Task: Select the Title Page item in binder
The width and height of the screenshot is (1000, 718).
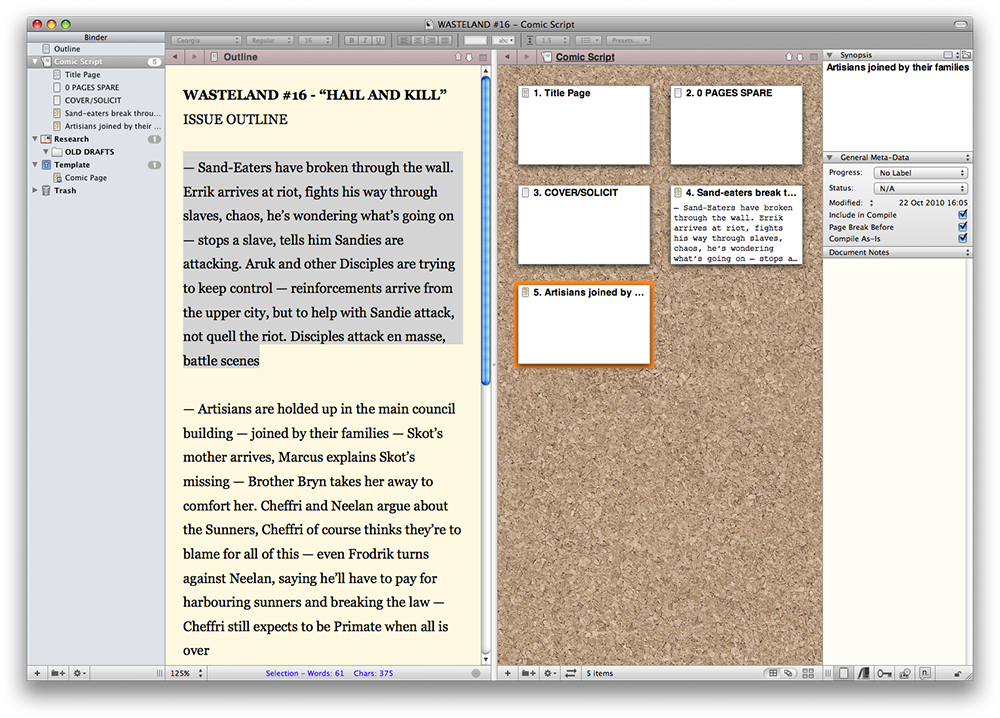Action: pyautogui.click(x=82, y=75)
